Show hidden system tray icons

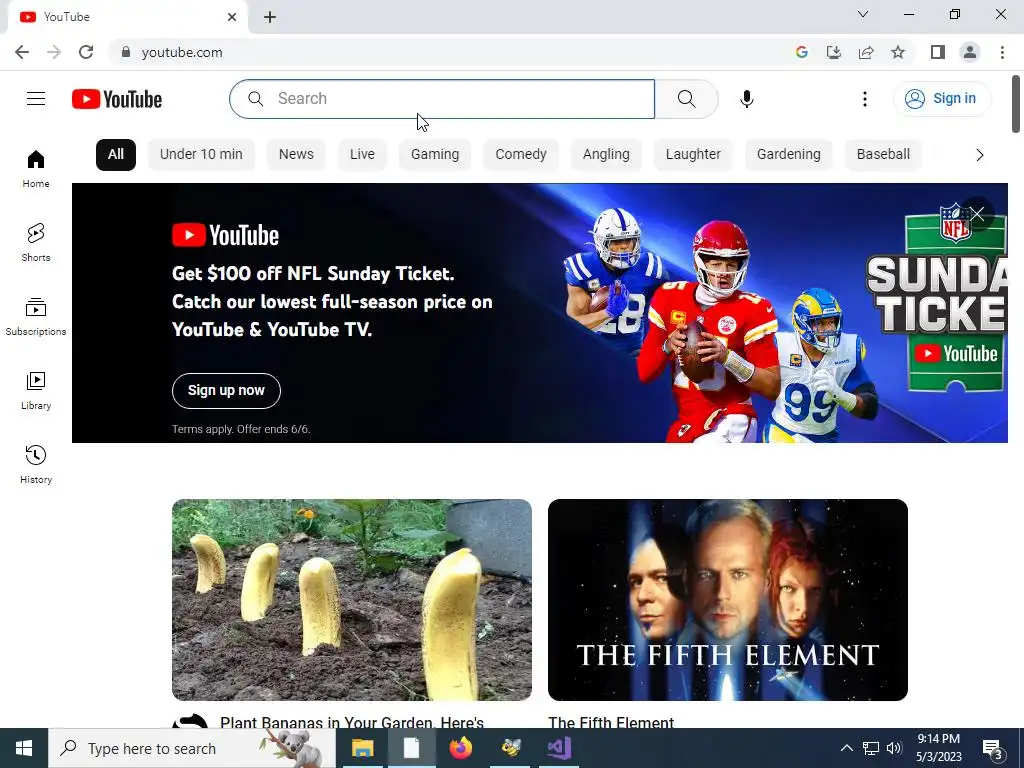846,748
